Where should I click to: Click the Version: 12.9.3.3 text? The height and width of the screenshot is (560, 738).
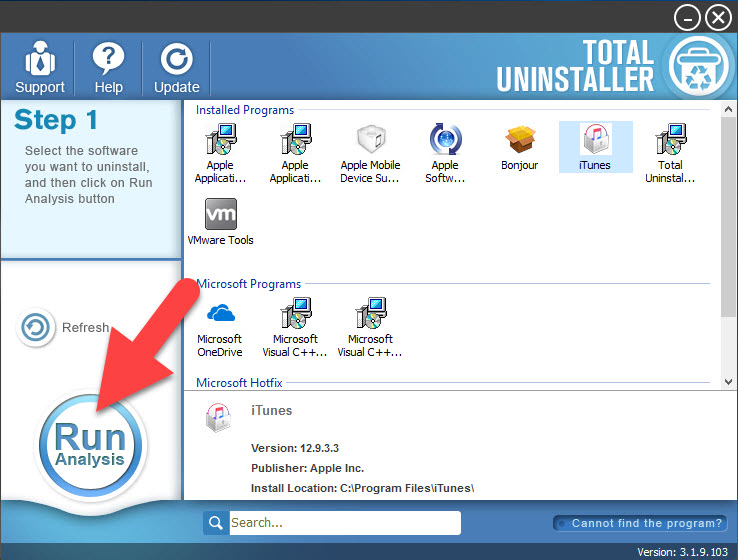click(295, 448)
